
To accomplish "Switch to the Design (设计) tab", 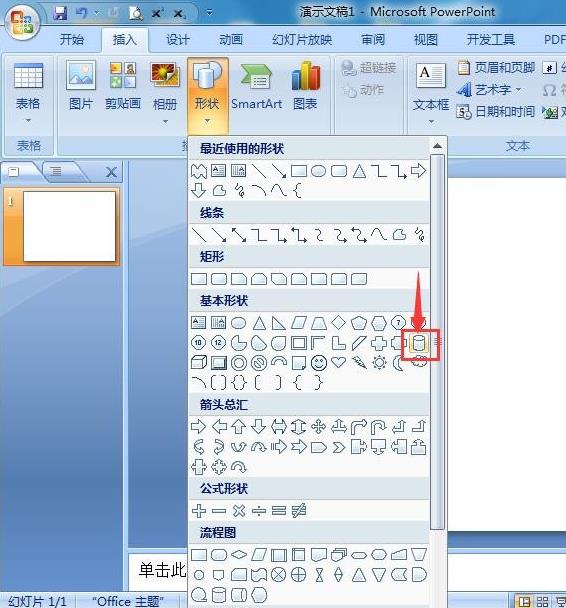I will click(x=178, y=40).
